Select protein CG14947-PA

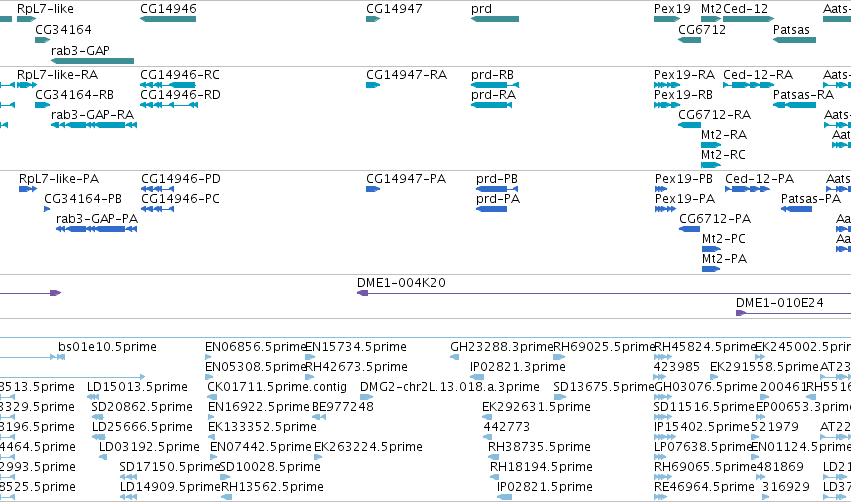[x=373, y=189]
